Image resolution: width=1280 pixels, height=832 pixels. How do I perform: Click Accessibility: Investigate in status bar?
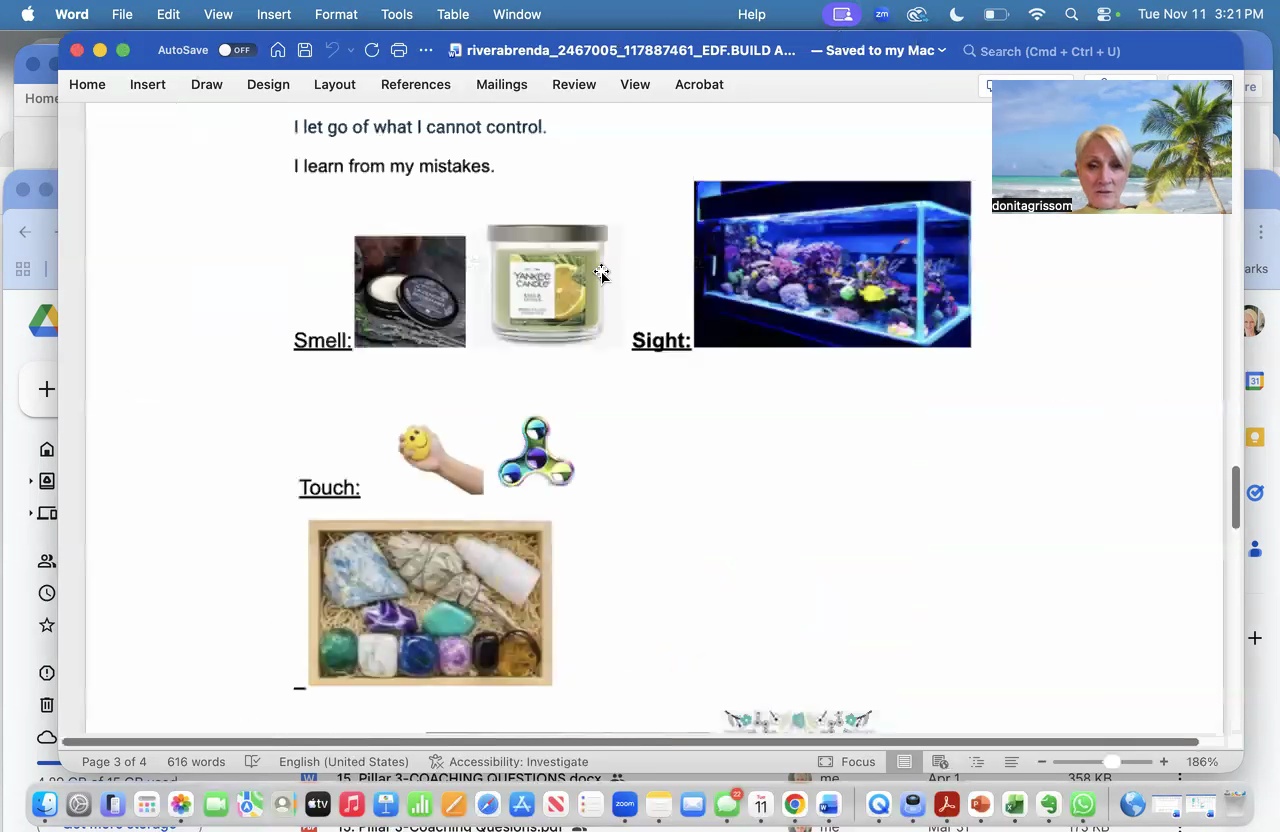[x=508, y=761]
